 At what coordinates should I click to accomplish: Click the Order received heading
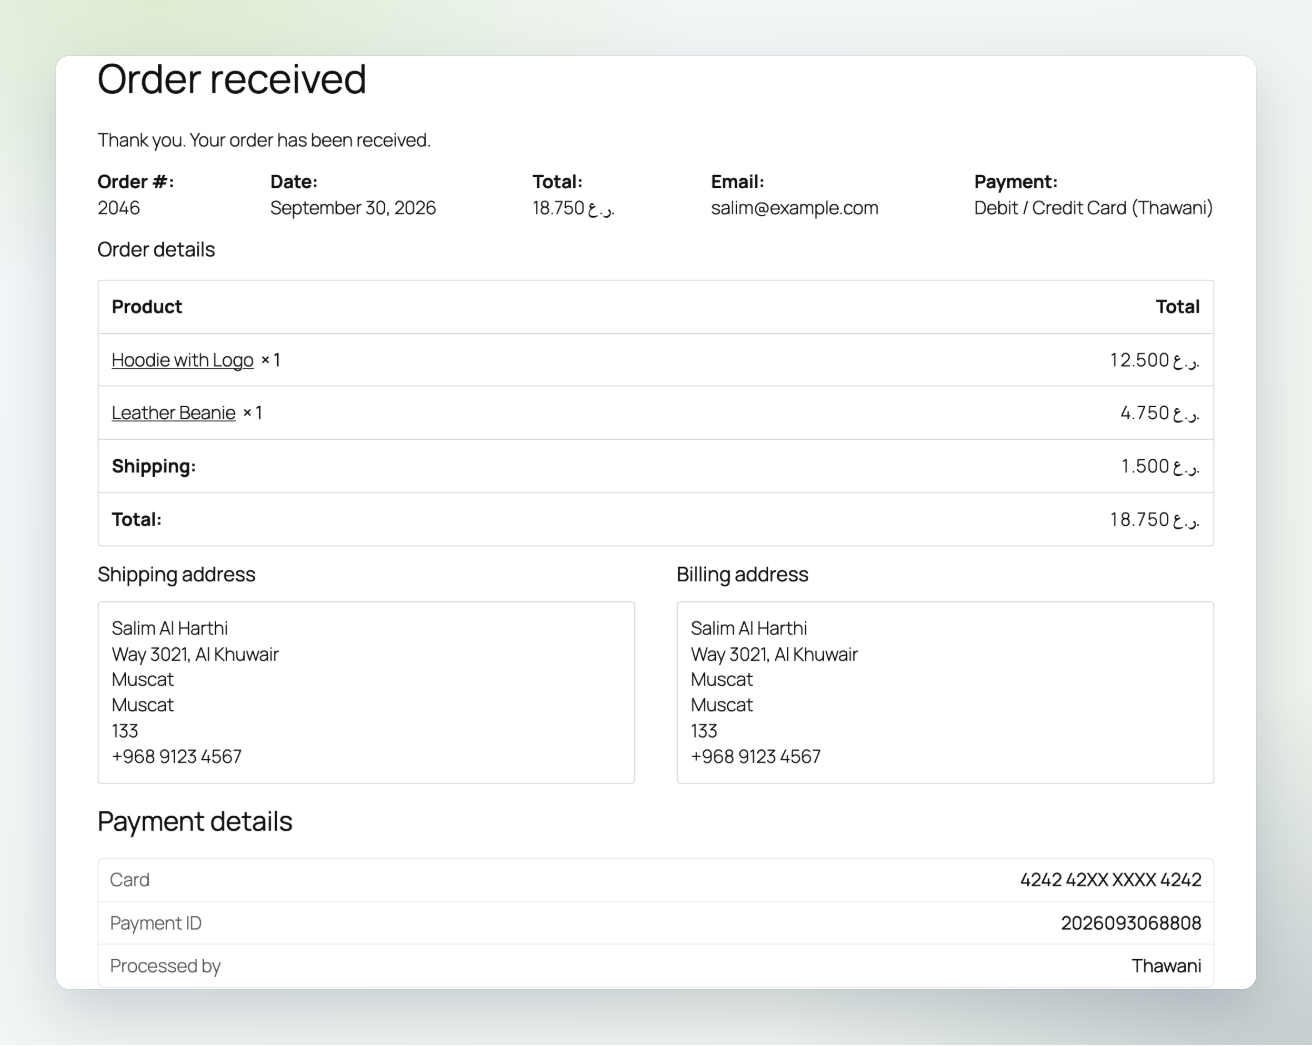click(x=232, y=79)
